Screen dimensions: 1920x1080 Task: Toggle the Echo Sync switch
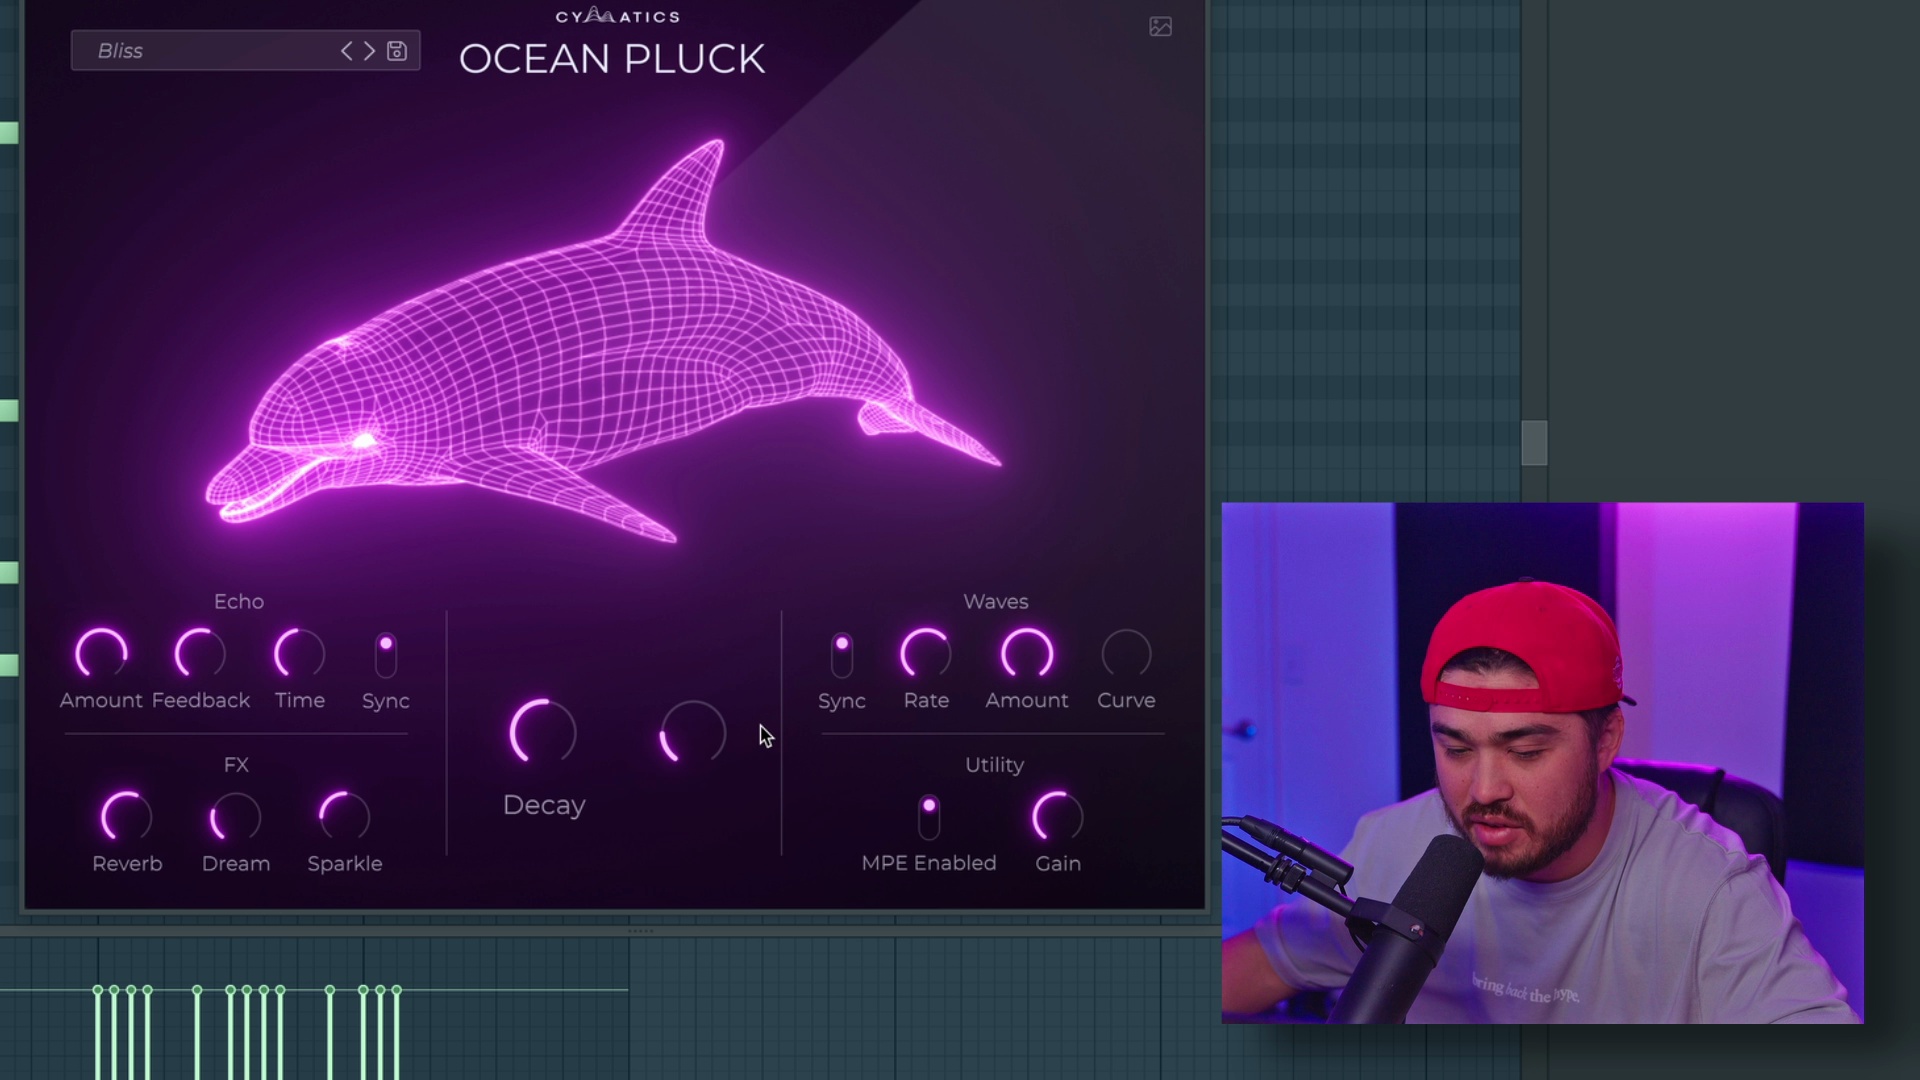pyautogui.click(x=386, y=655)
